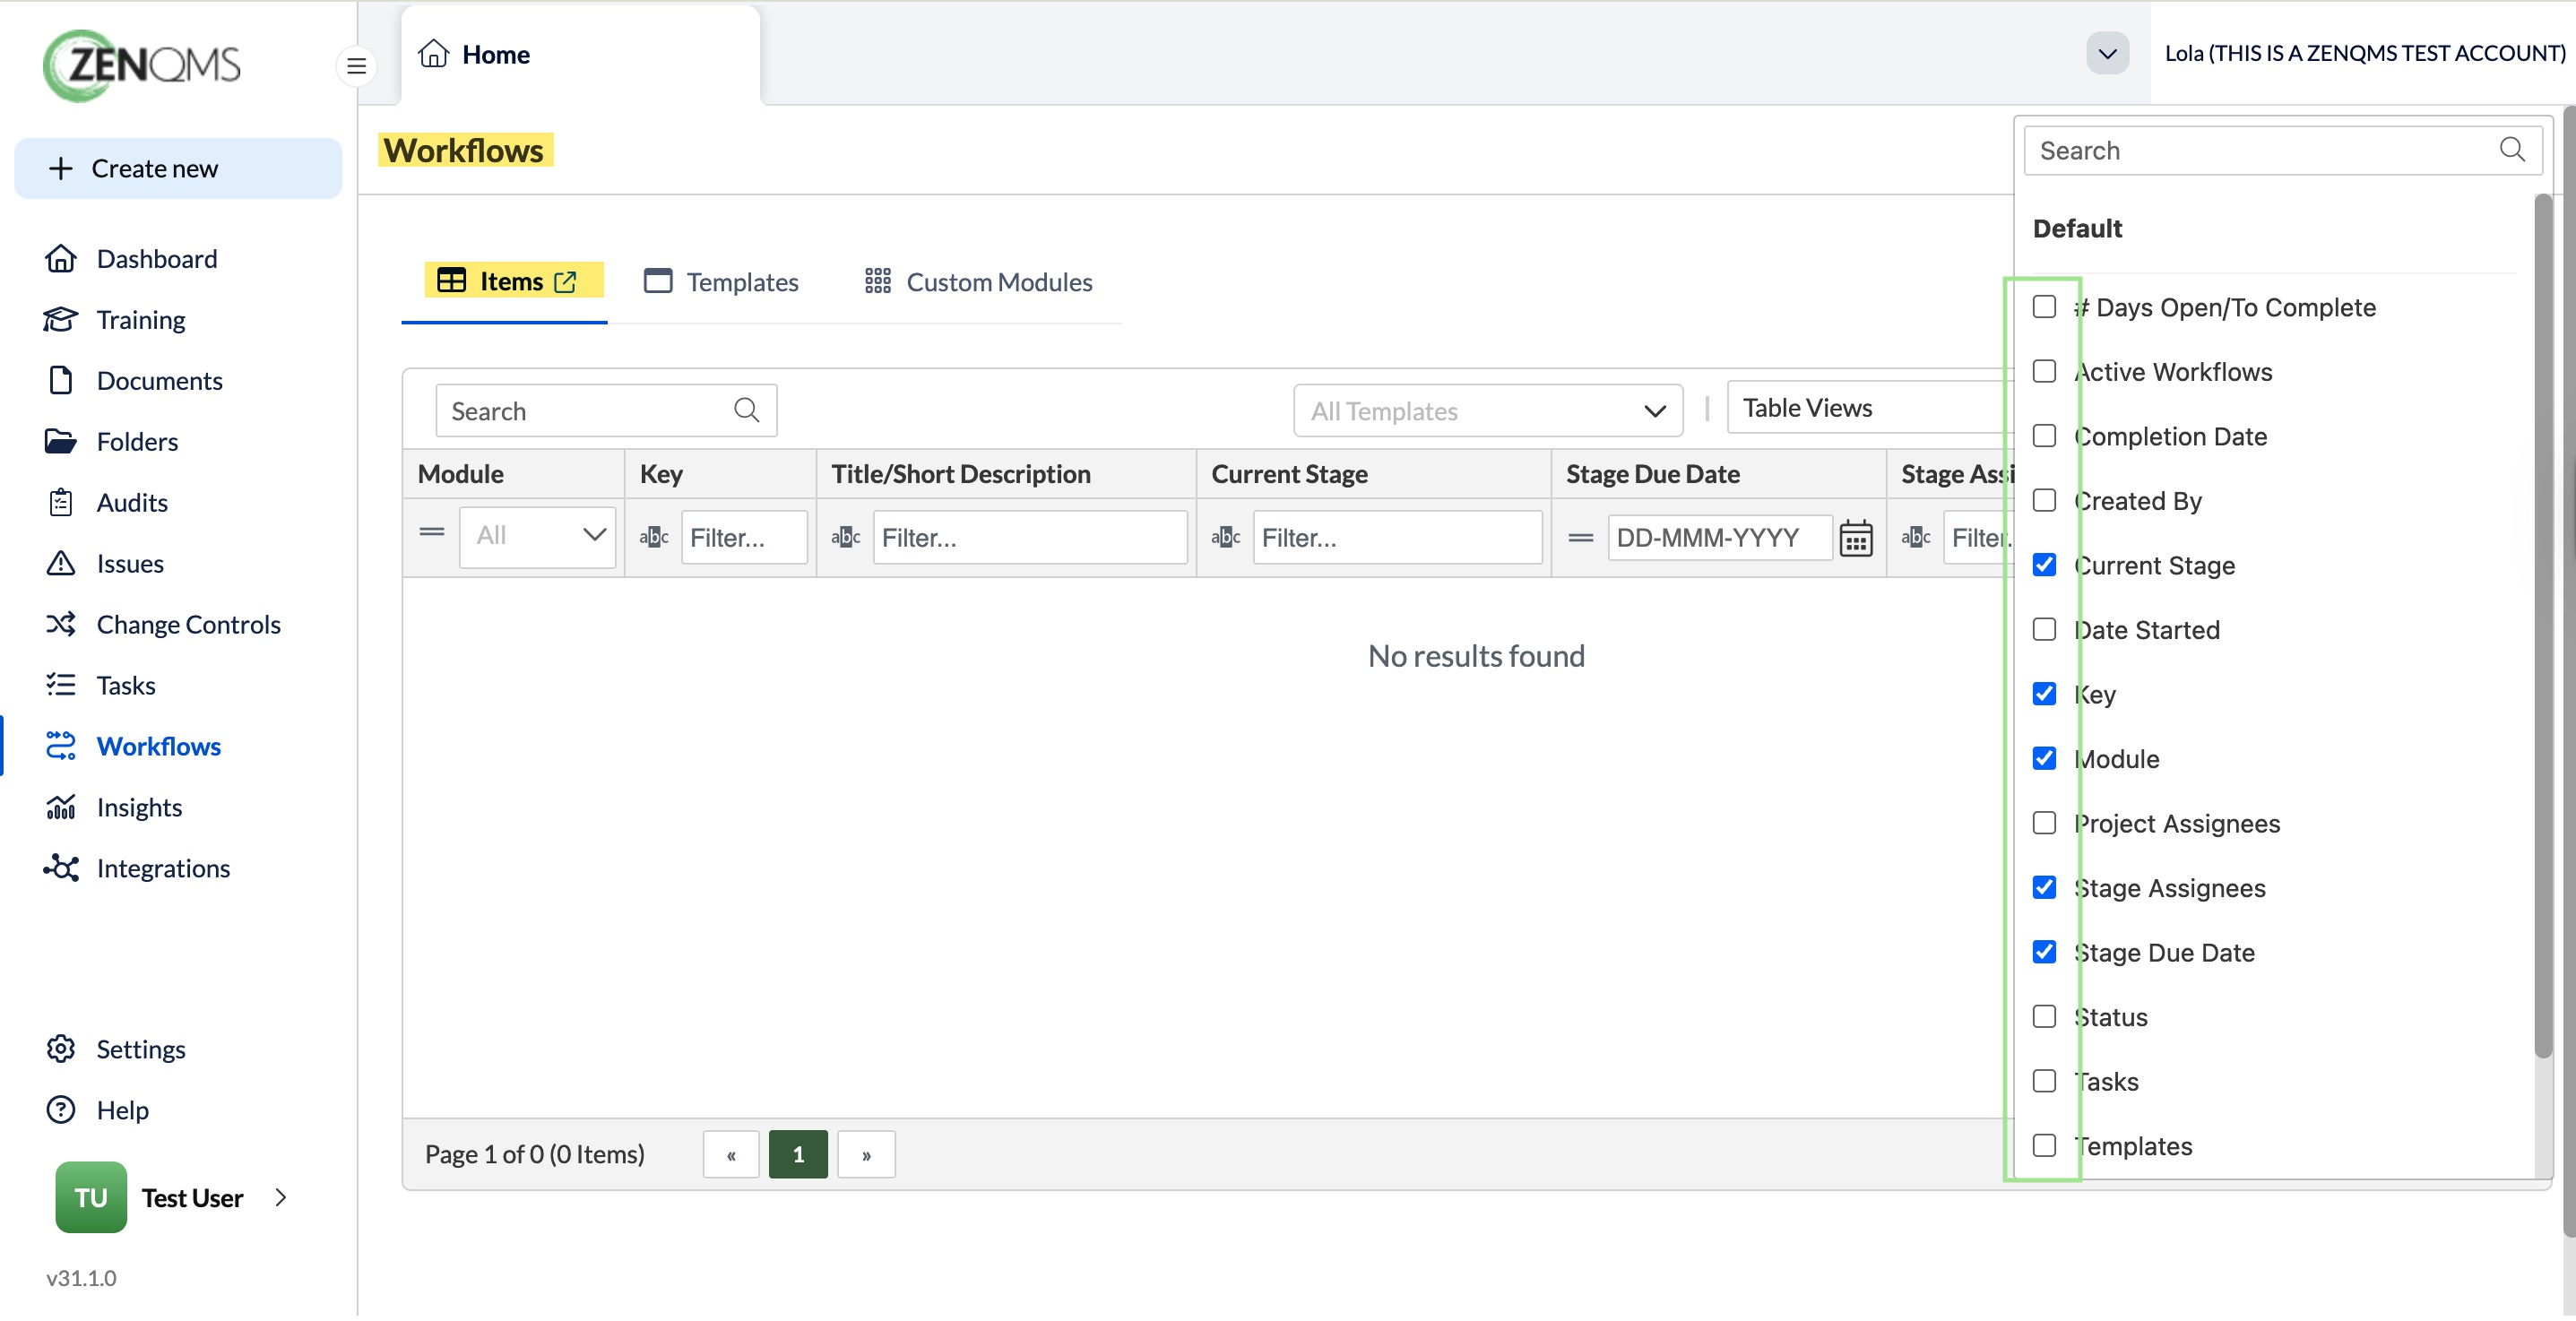Image resolution: width=2576 pixels, height=1321 pixels.
Task: Enable the Project Assignees checkbox
Action: pos(2044,823)
